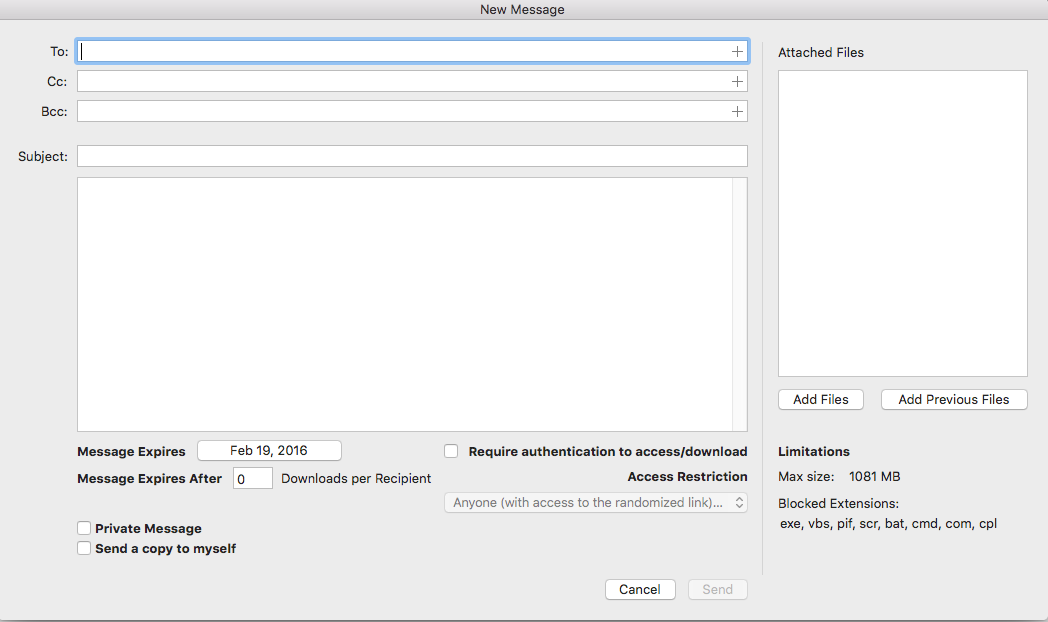The width and height of the screenshot is (1048, 622).
Task: Click the Add Previous Files button
Action: [953, 399]
